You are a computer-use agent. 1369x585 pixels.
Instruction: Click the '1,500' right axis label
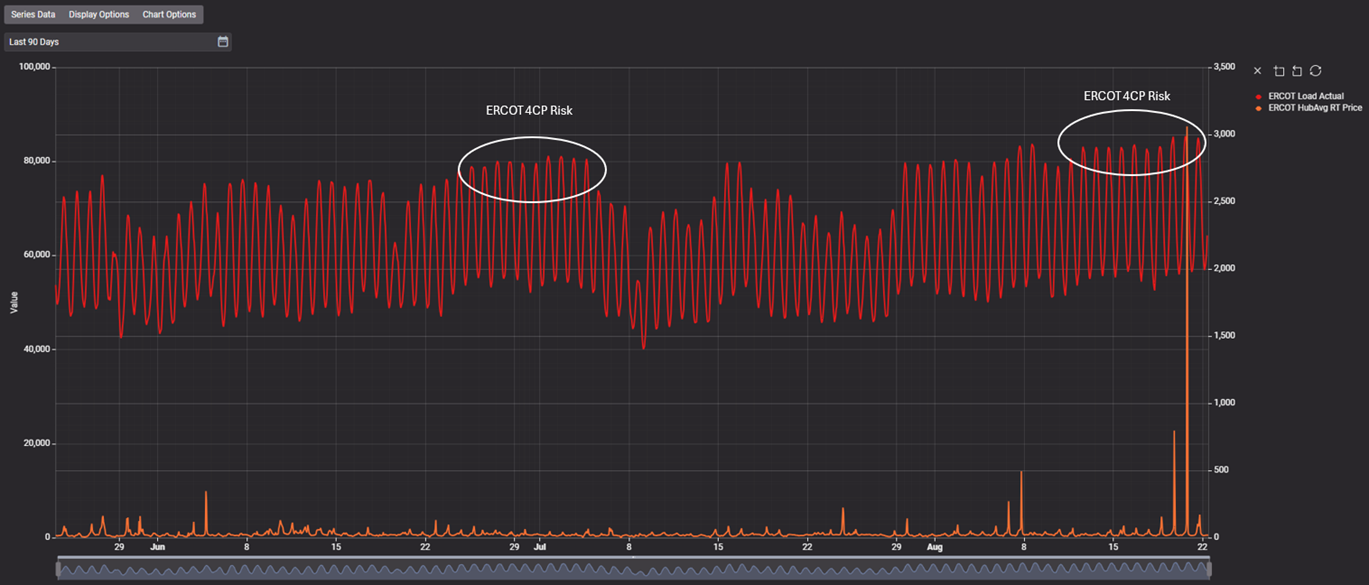(1223, 336)
